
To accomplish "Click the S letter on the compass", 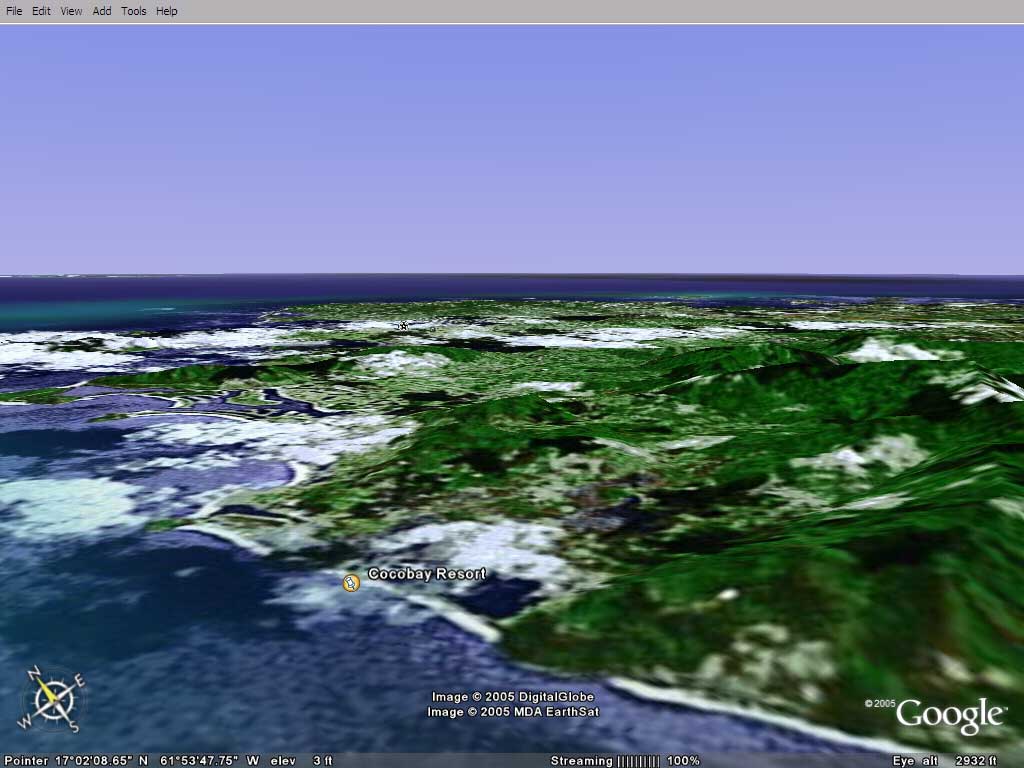I will [x=74, y=725].
